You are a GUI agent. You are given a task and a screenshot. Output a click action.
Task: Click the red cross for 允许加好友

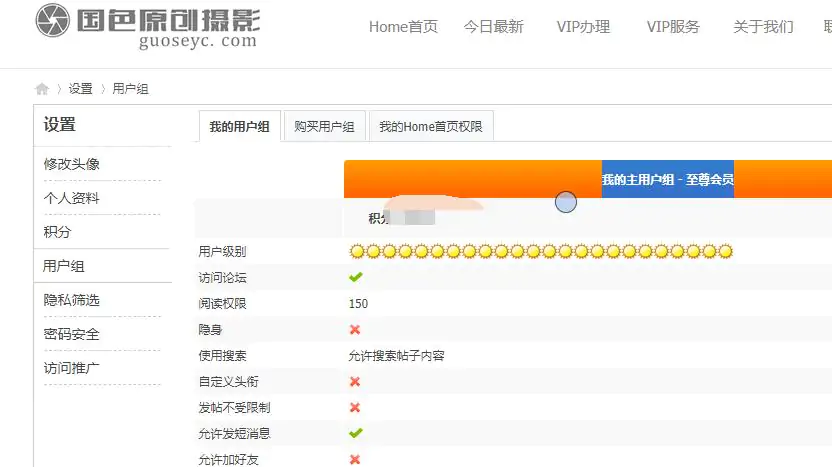[x=355, y=460]
